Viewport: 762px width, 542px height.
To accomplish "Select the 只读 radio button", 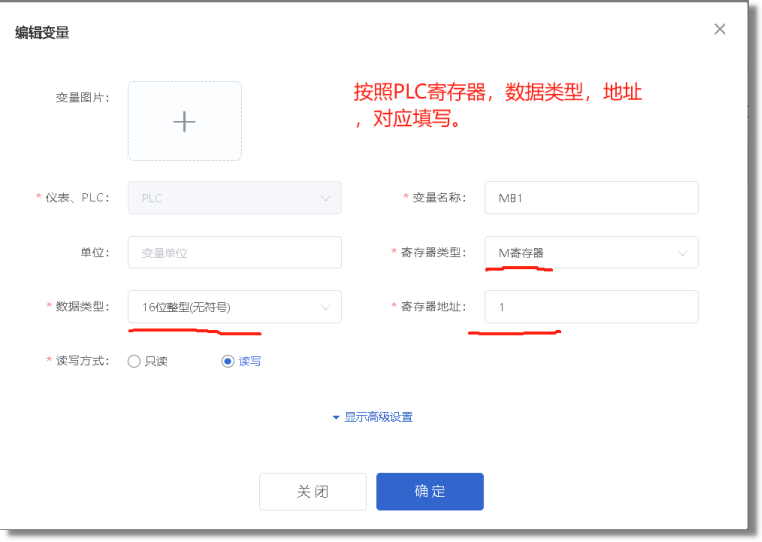I will [x=134, y=361].
